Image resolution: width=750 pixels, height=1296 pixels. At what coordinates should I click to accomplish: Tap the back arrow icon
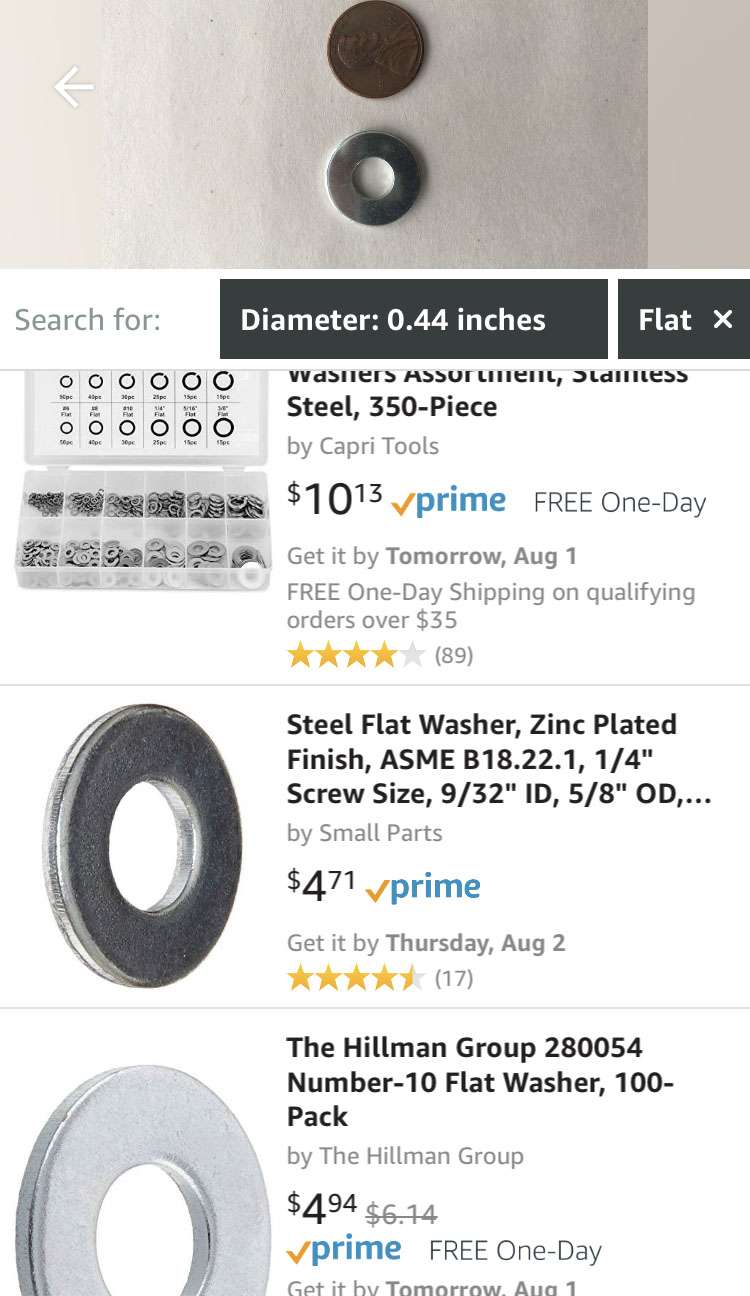coord(74,87)
